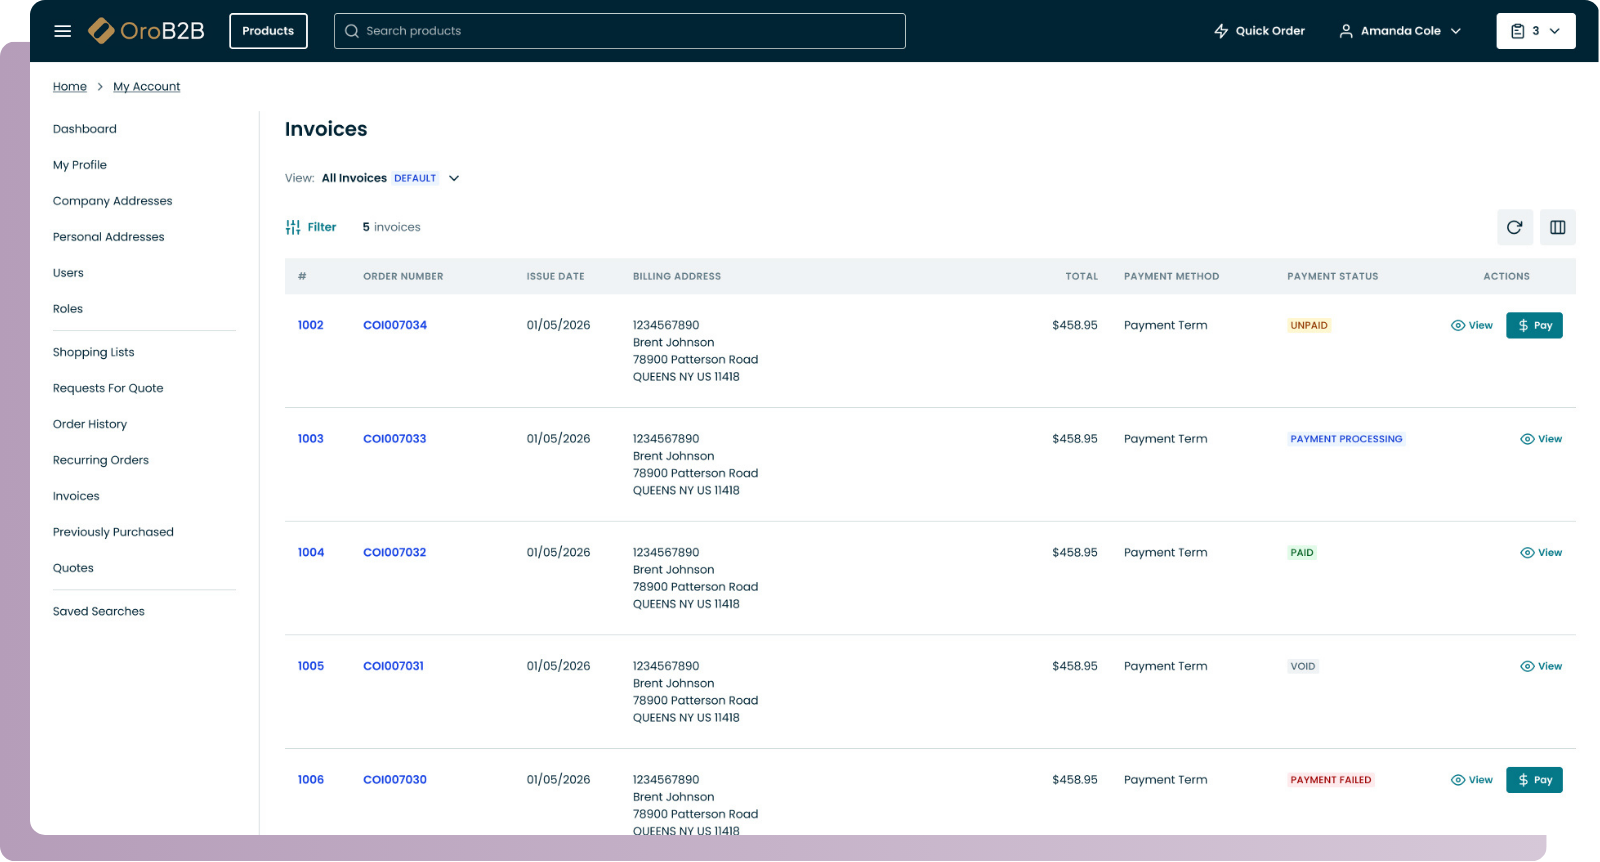Sort by Payment Status column header
Image resolution: width=1600 pixels, height=862 pixels.
(1332, 276)
